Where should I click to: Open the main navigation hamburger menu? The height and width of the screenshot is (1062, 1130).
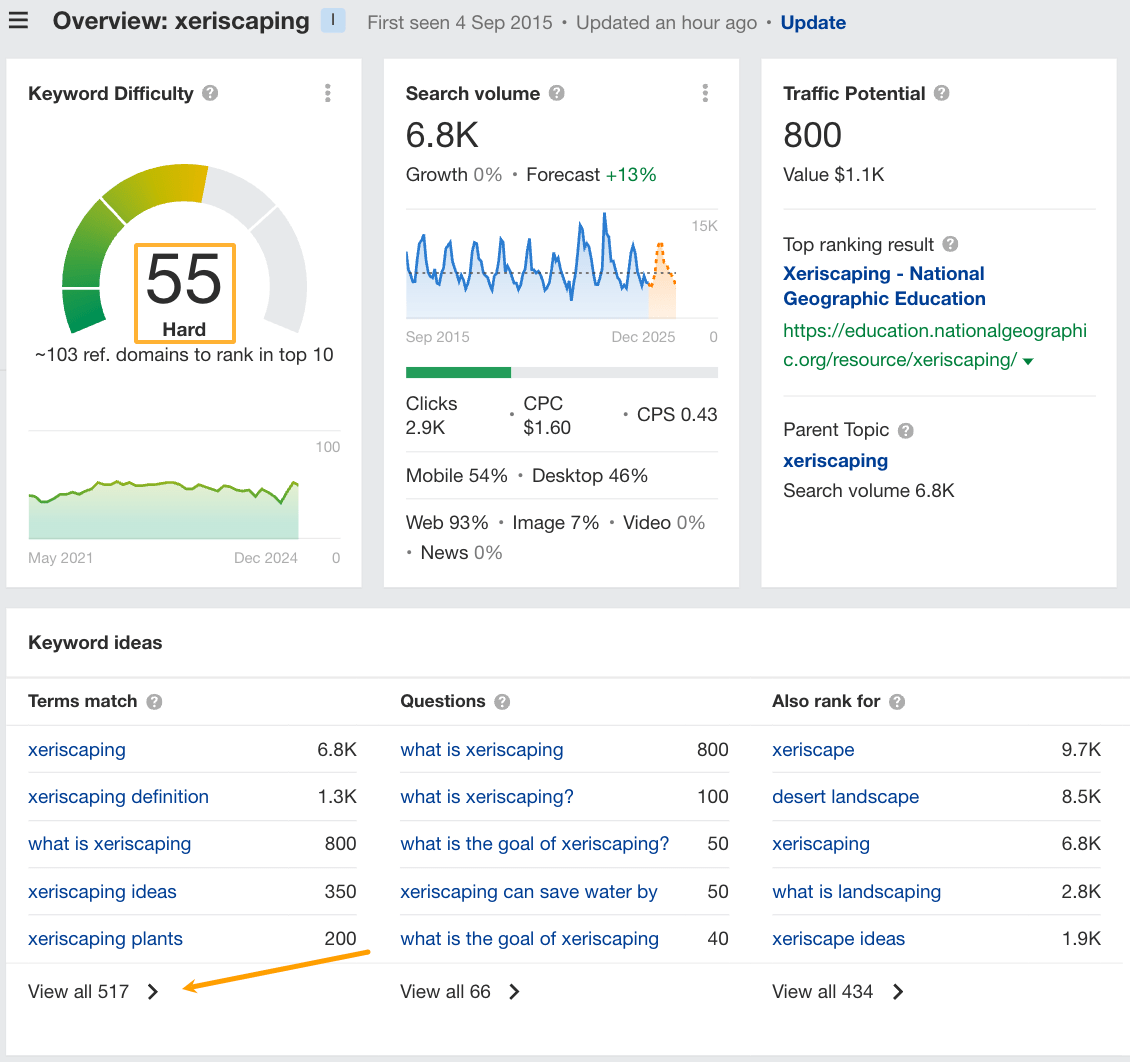(19, 20)
